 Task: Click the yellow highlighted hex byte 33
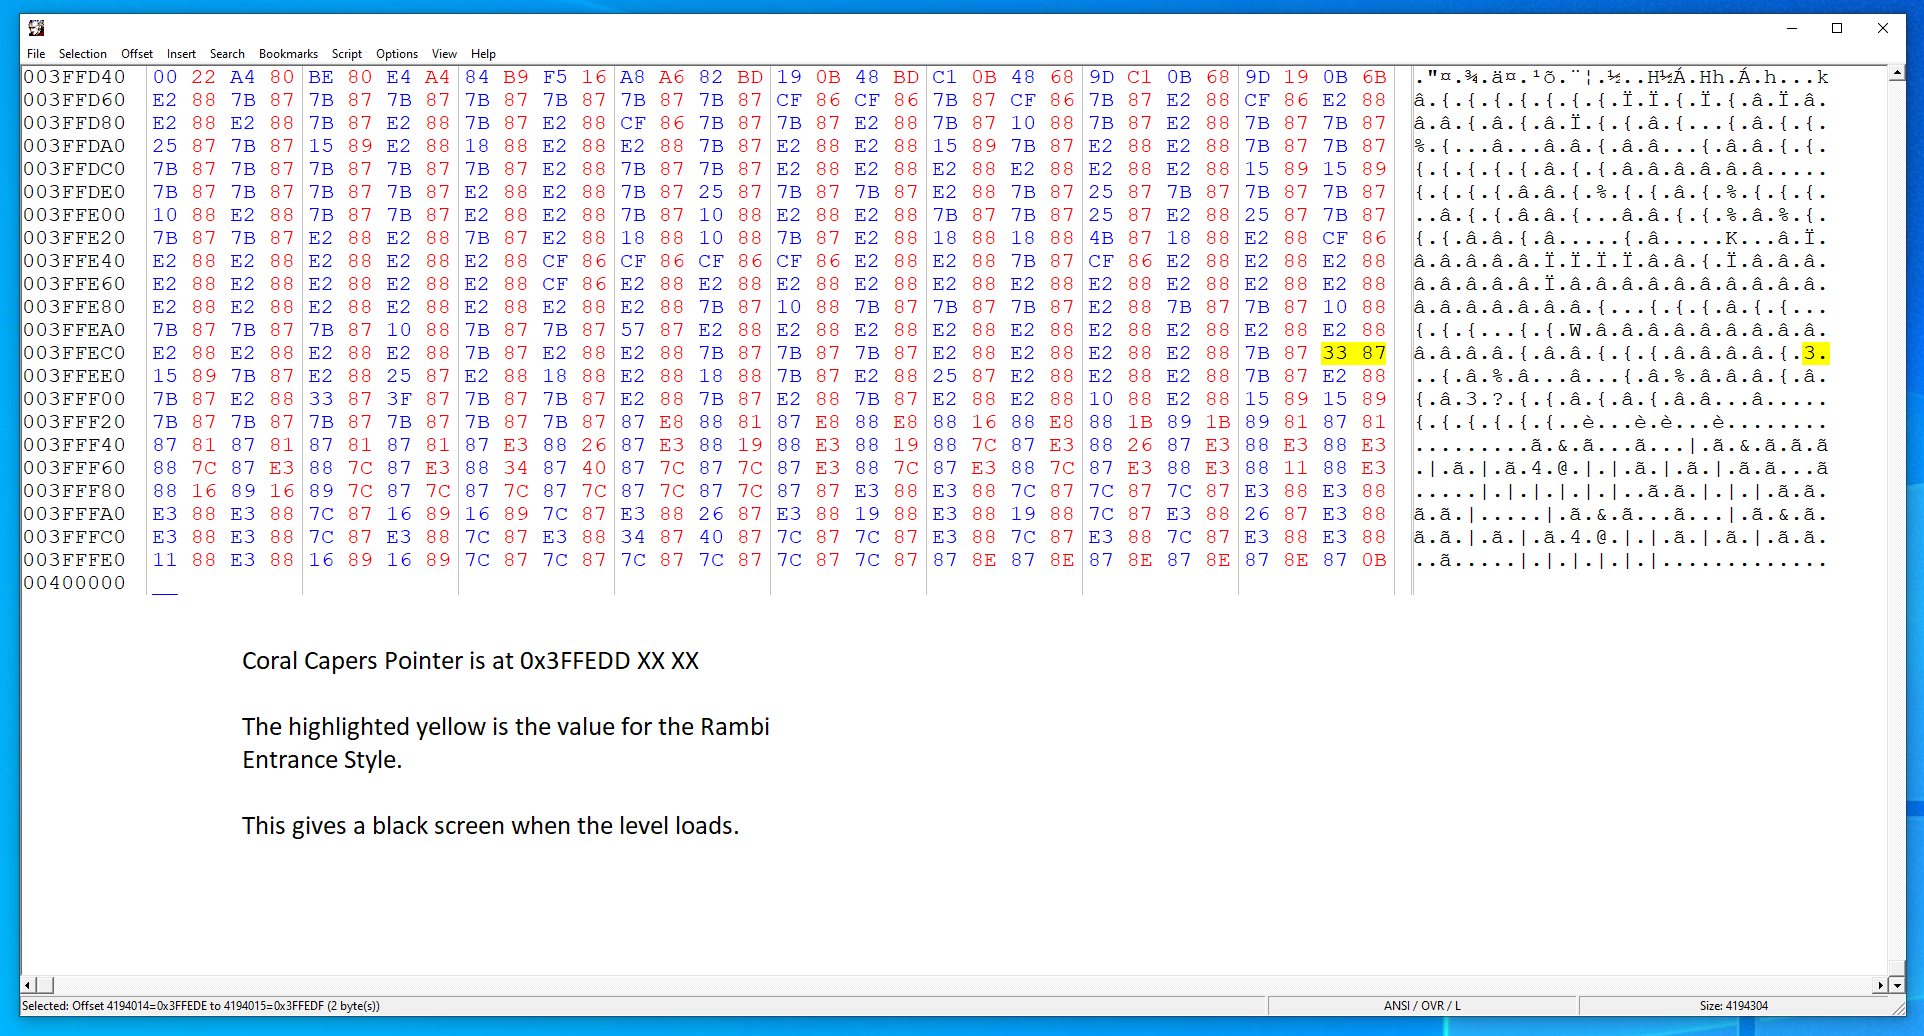1335,353
